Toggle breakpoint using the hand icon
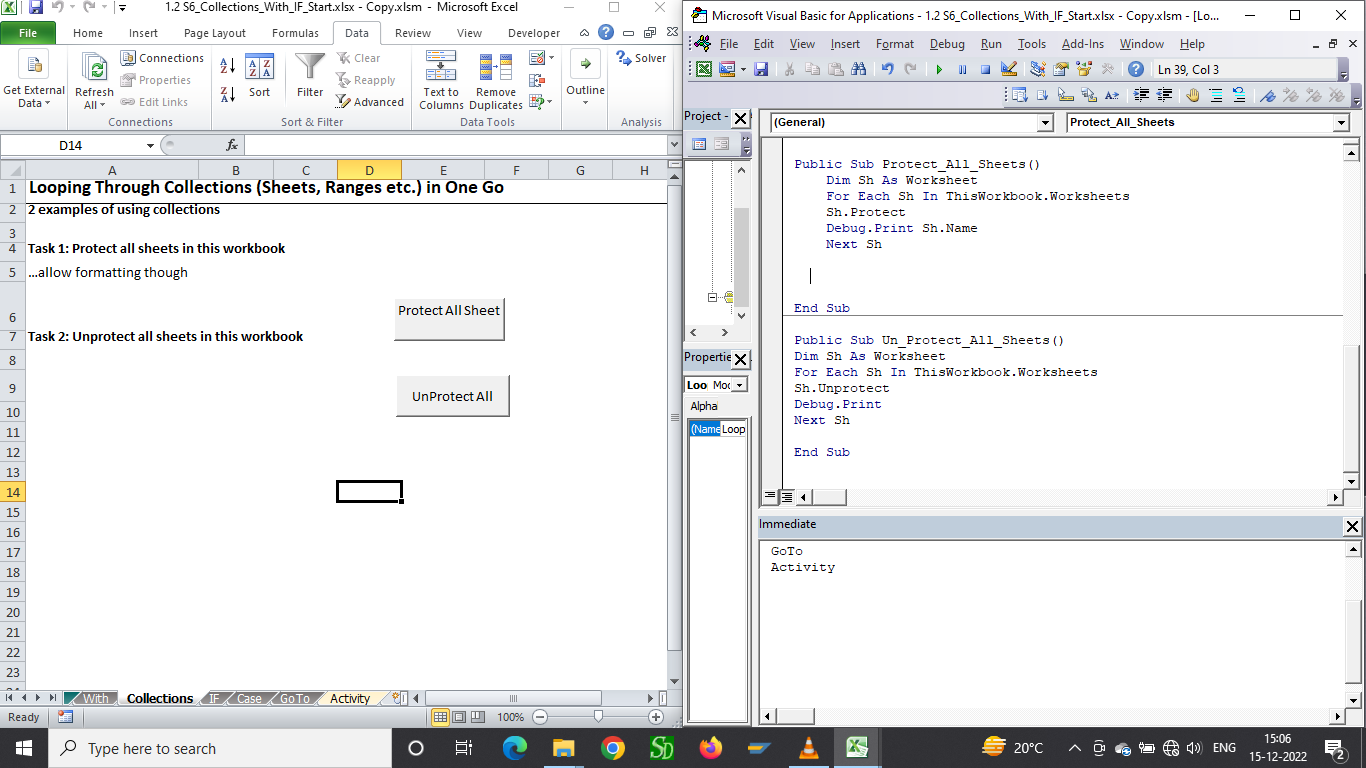Screen dimensions: 1366x768 tap(1193, 95)
